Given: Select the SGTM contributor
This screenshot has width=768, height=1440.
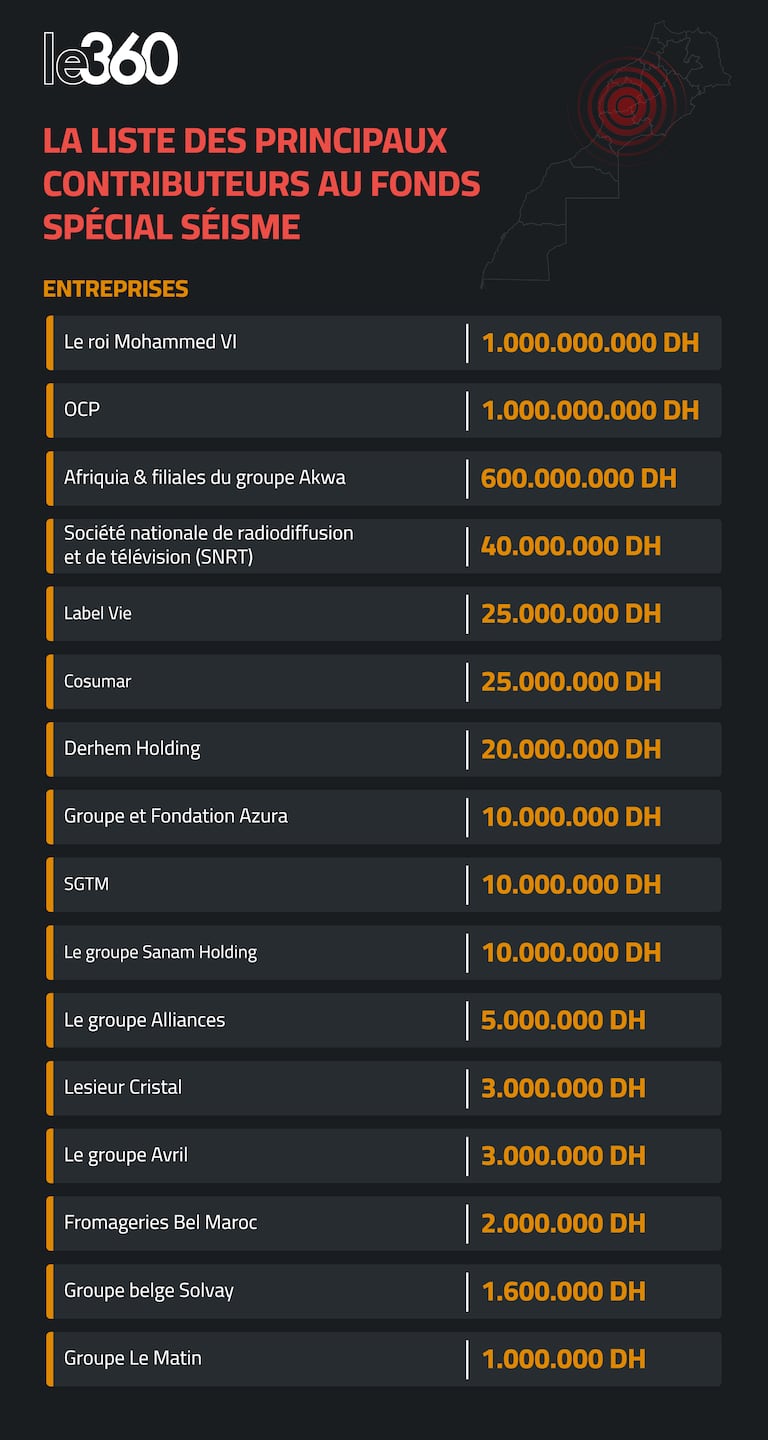Looking at the screenshot, I should (86, 884).
